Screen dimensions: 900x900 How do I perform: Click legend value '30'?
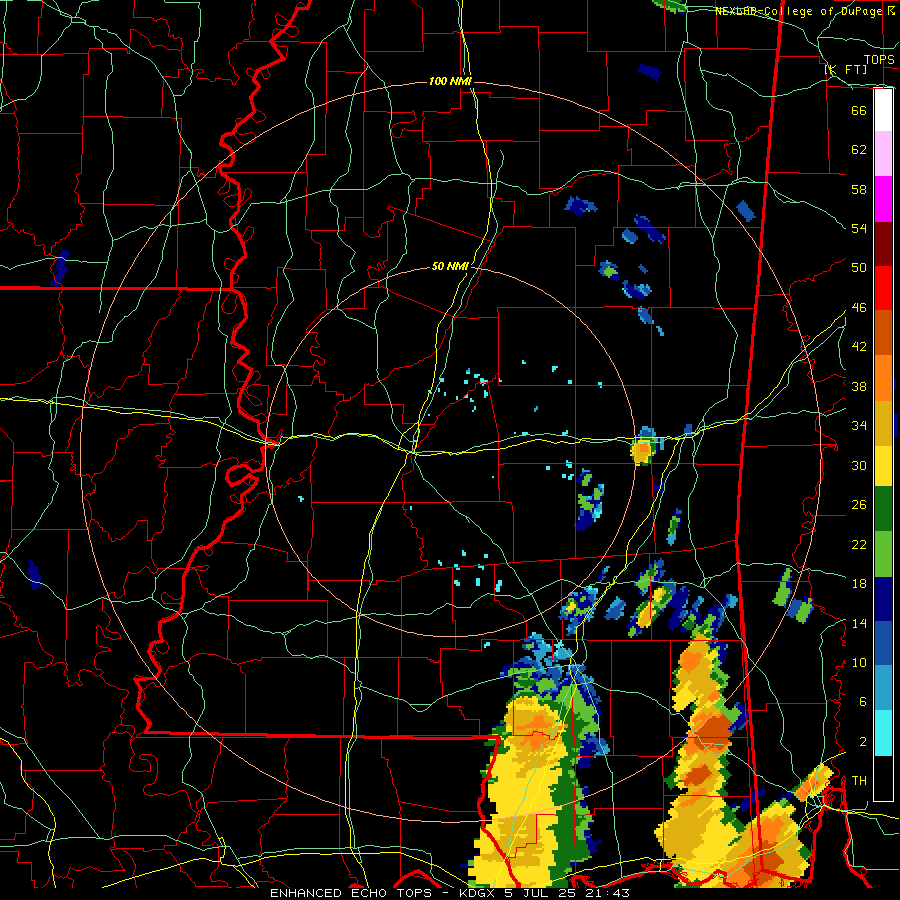tap(859, 465)
